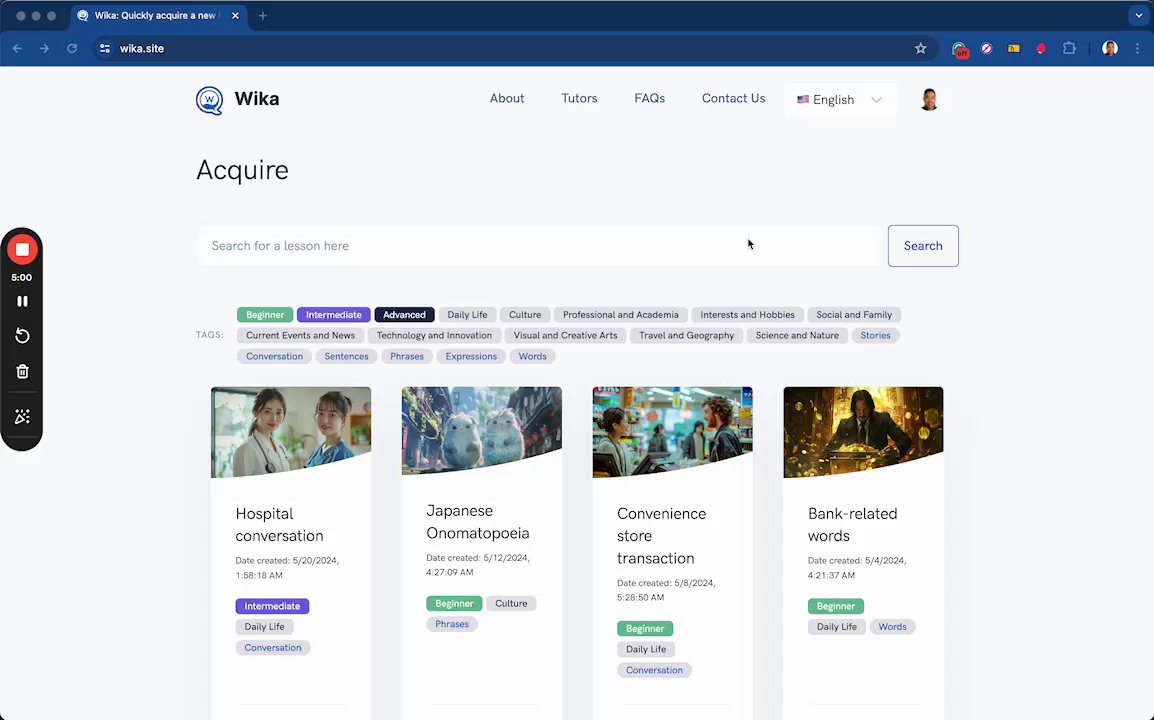
Task: Click the Bank-related words lesson title
Action: tap(852, 525)
